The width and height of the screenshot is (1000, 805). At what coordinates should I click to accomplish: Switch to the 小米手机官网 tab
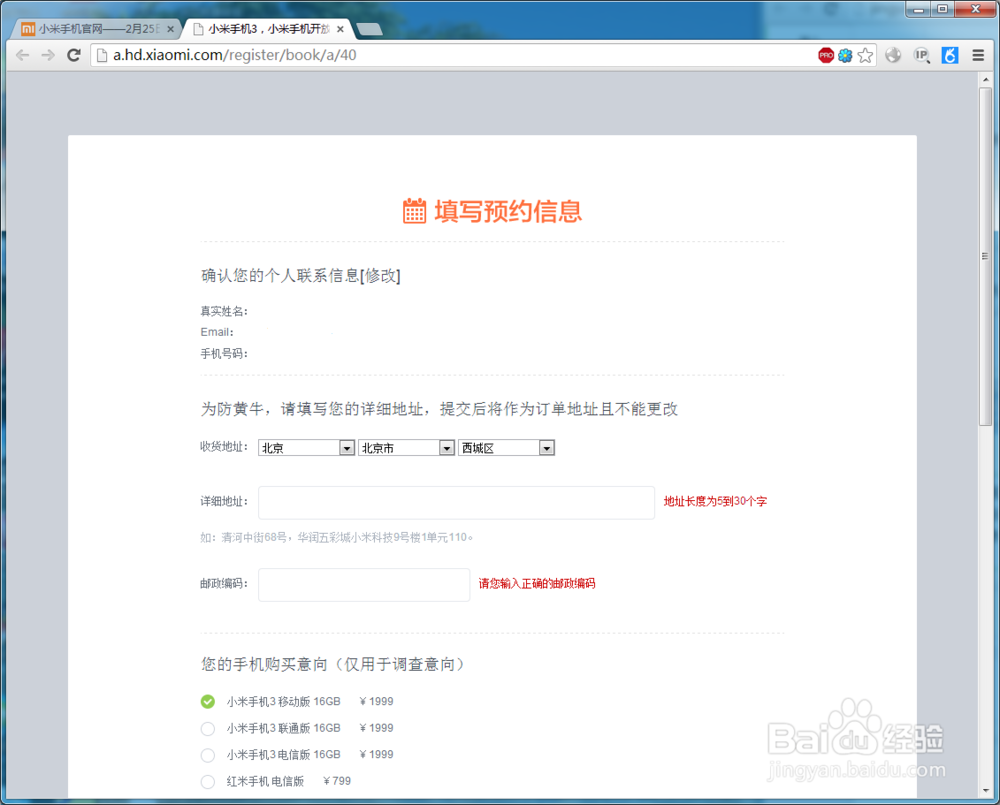click(96, 29)
